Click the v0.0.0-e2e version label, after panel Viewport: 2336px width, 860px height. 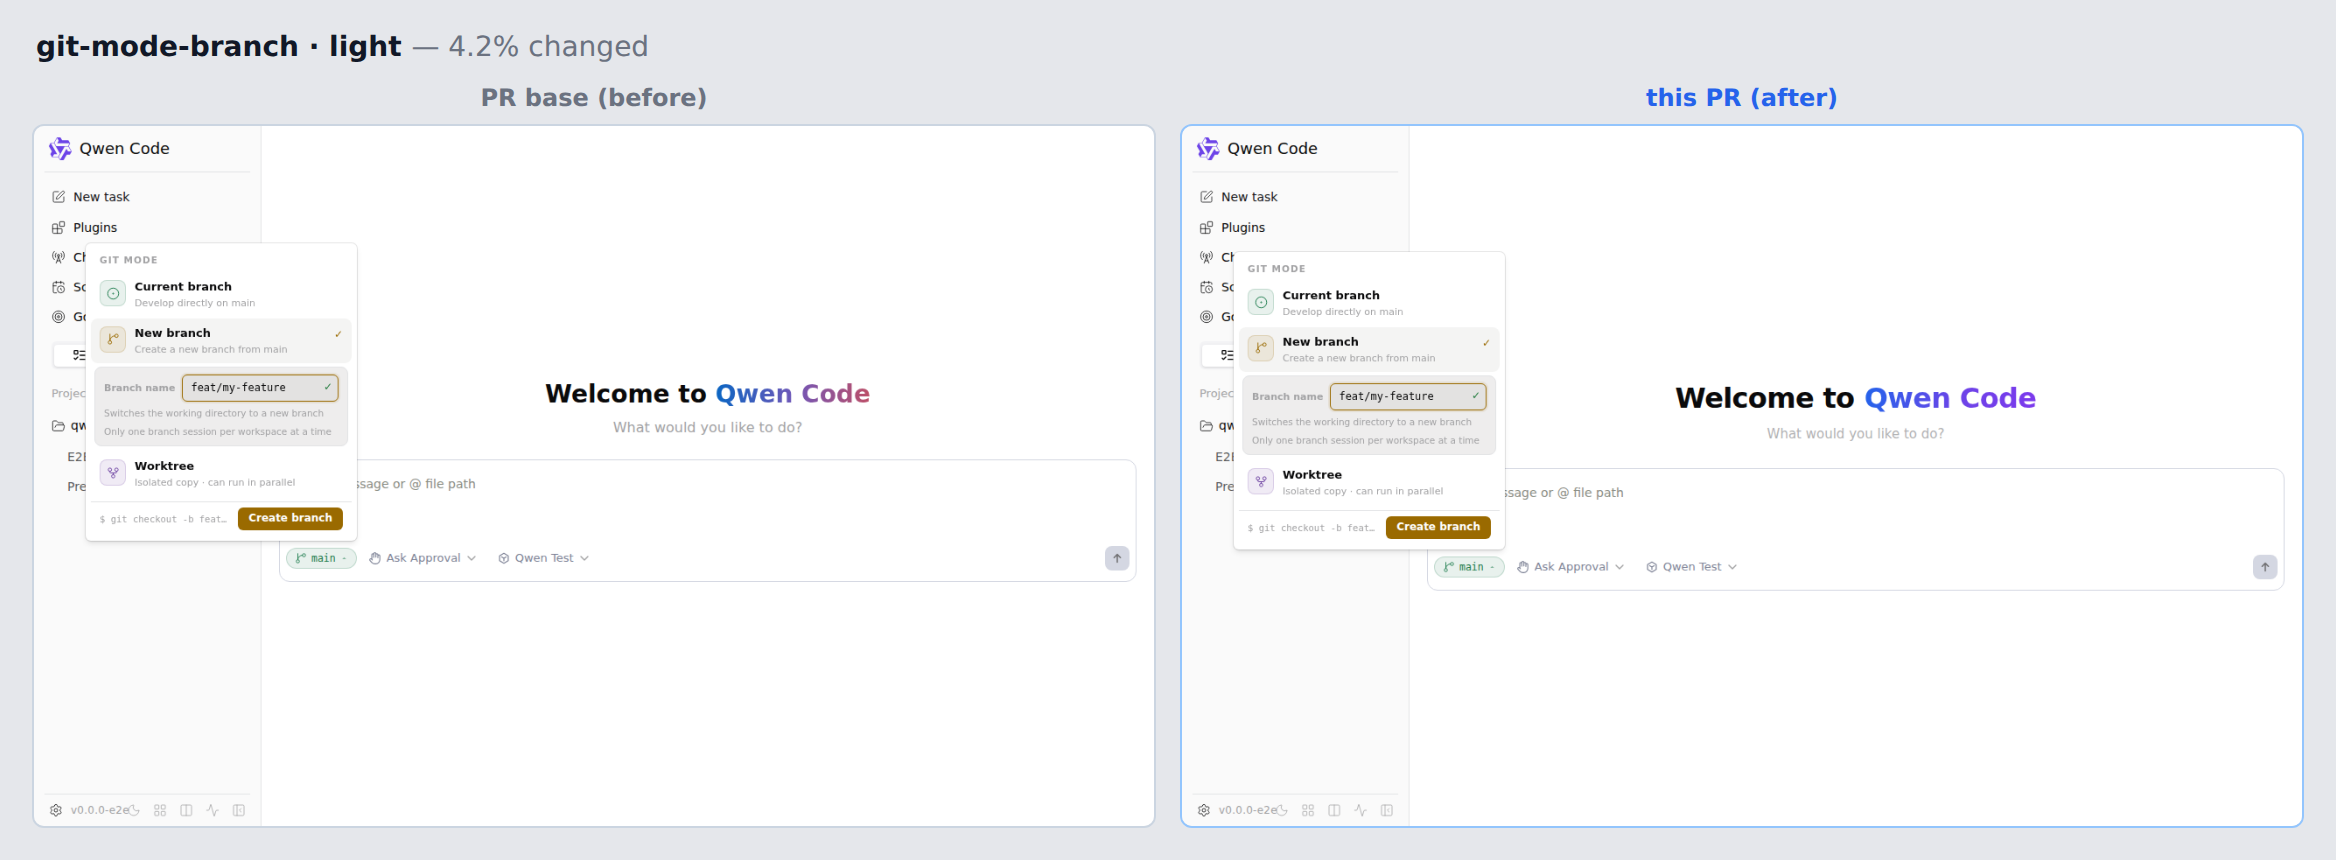click(1247, 810)
